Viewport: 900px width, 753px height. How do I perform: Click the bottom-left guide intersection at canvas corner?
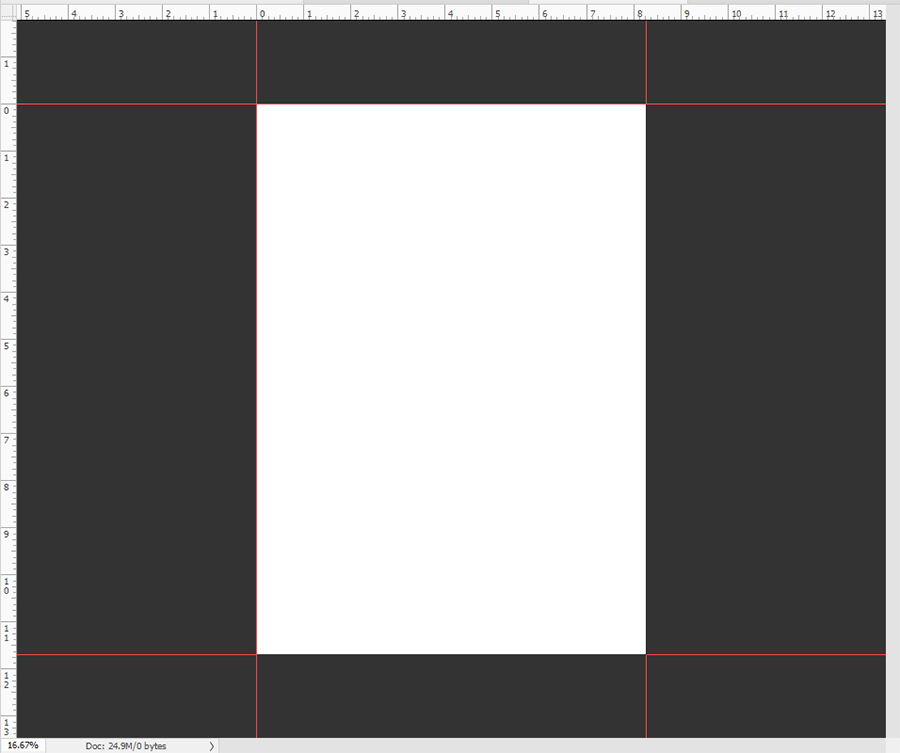point(257,654)
